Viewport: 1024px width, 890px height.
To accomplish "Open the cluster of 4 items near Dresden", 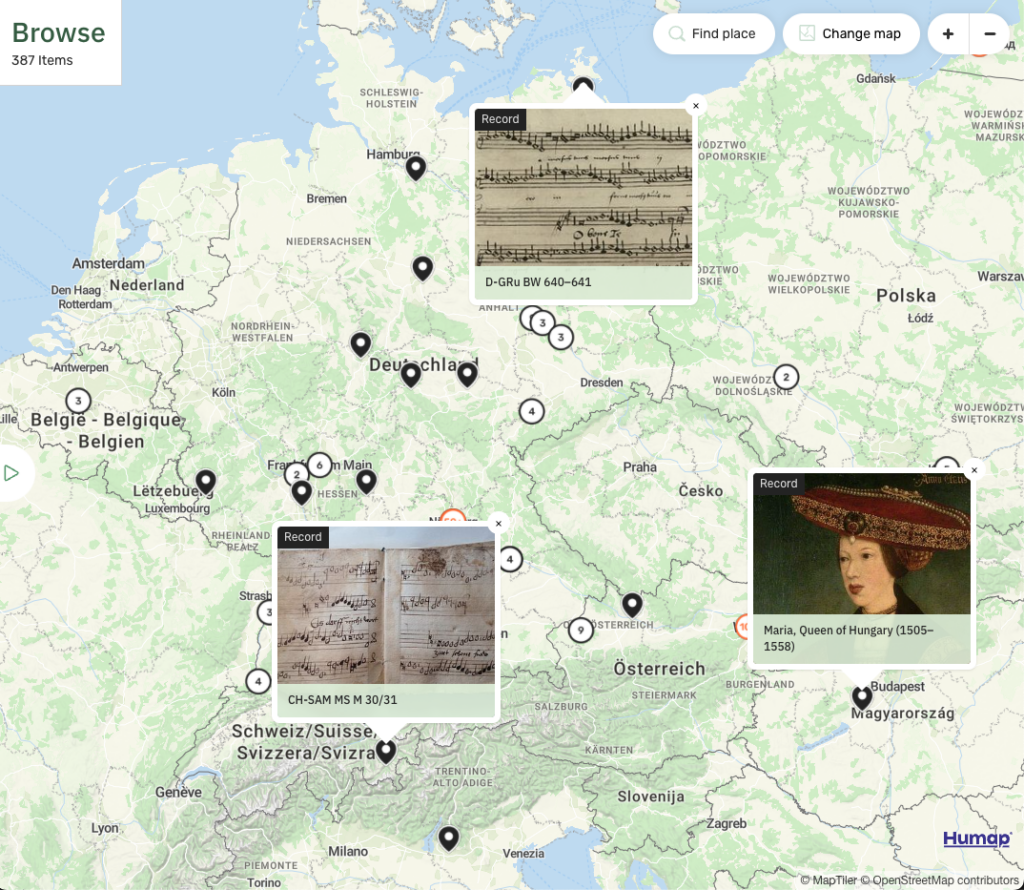I will [x=530, y=411].
